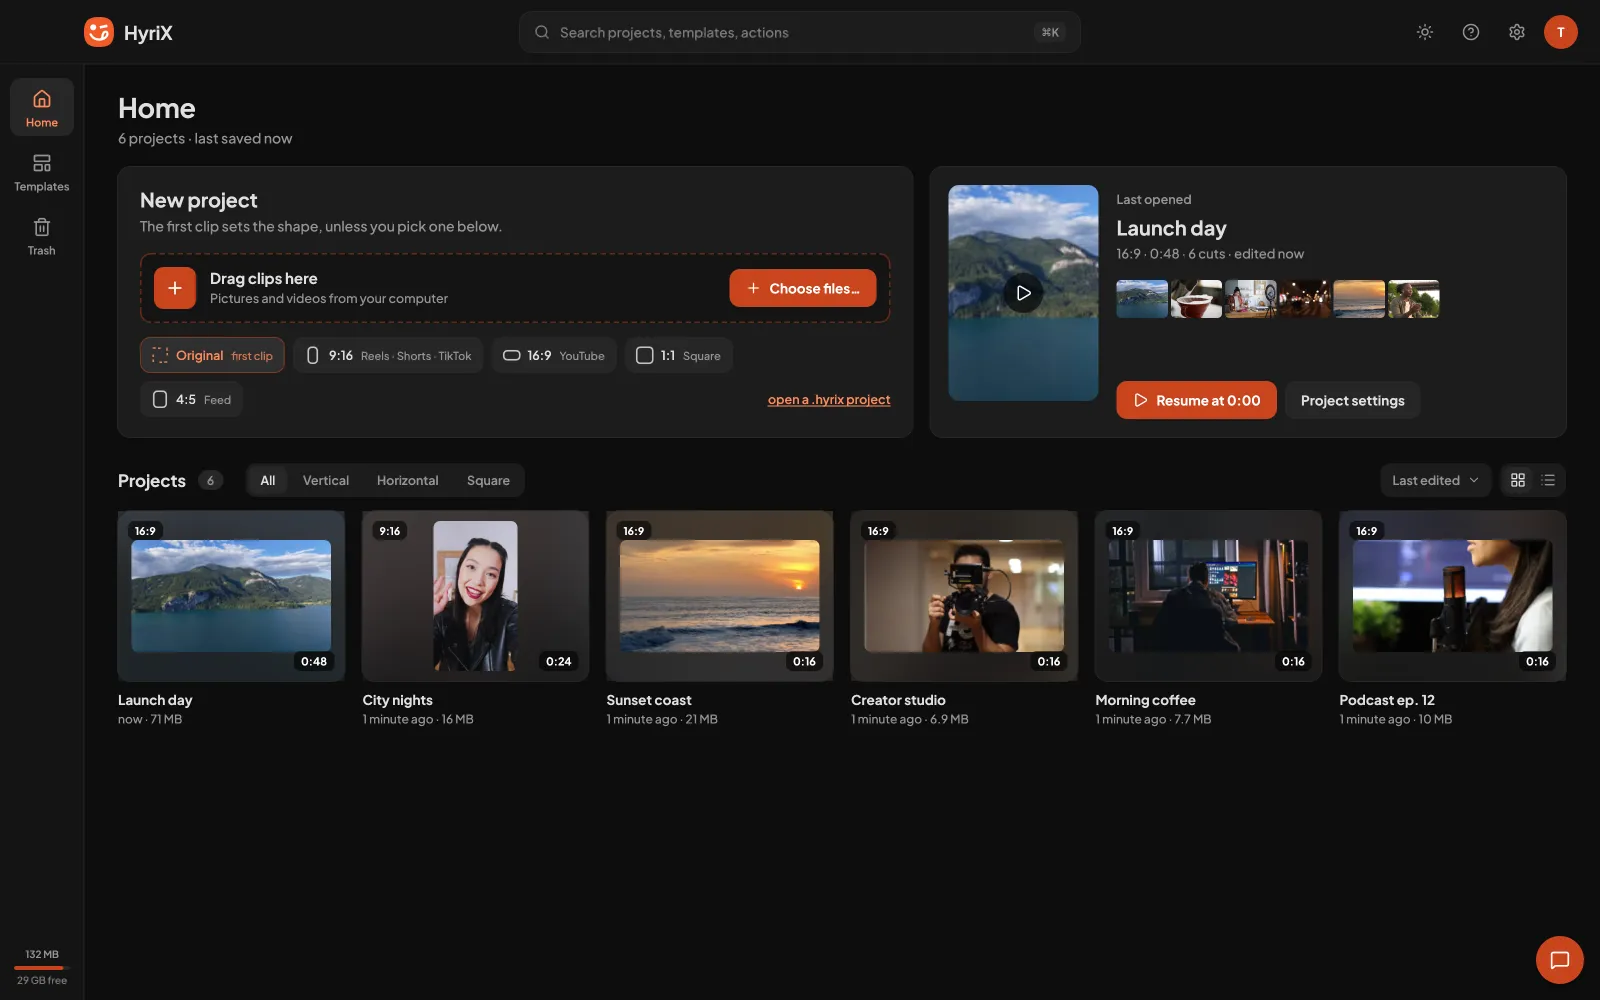
Task: Select Original first clip aspect option
Action: [212, 355]
